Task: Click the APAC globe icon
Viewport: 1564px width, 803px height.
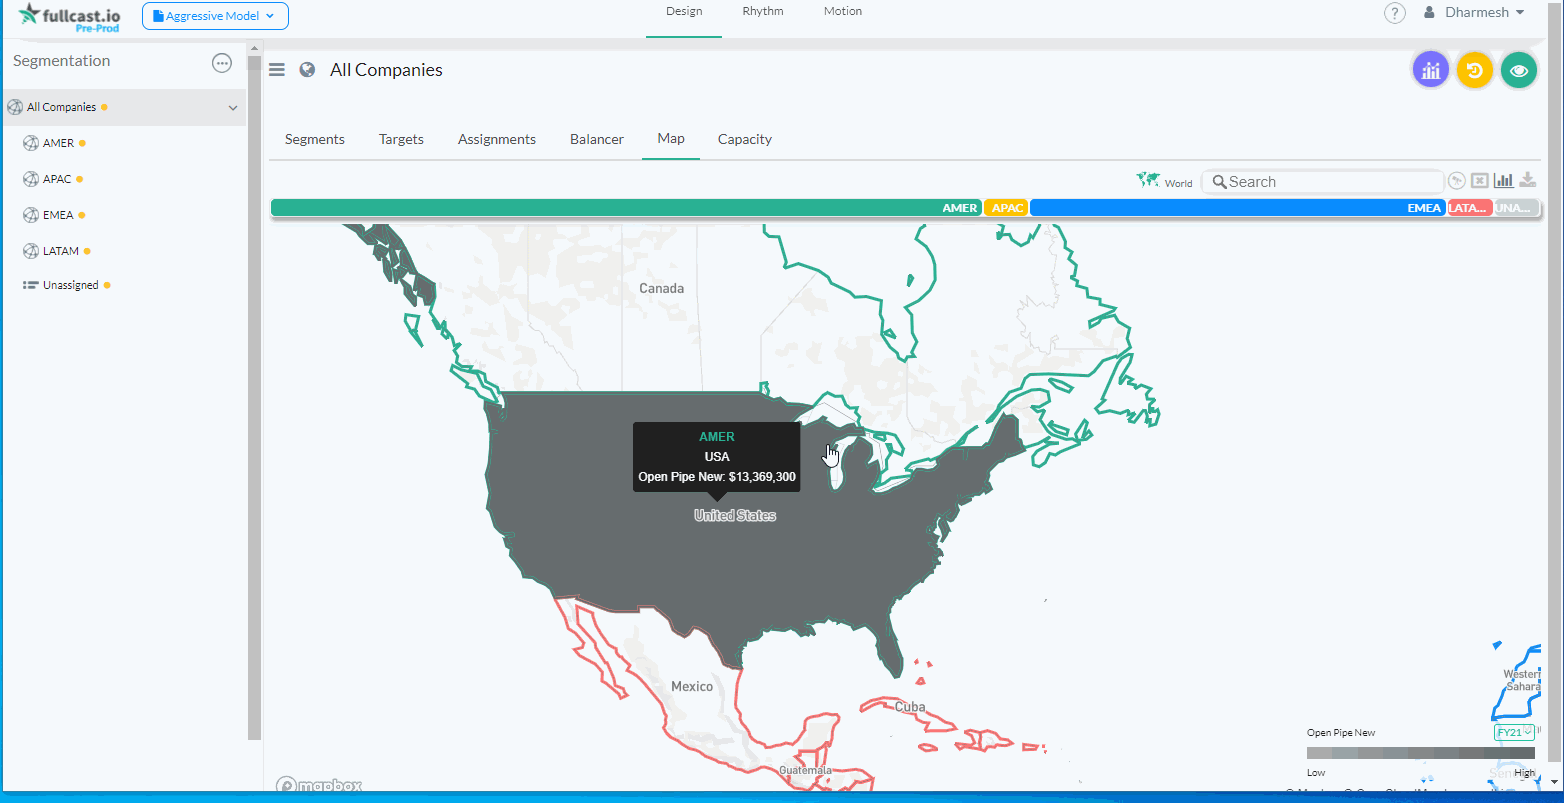Action: 30,179
